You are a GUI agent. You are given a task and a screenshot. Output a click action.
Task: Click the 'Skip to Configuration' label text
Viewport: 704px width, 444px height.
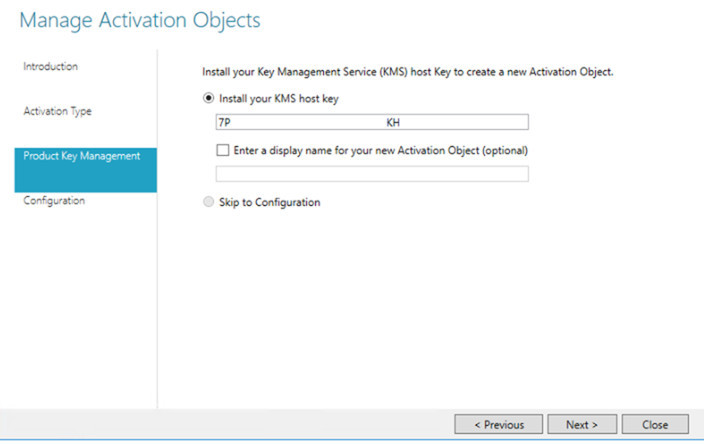(x=269, y=202)
